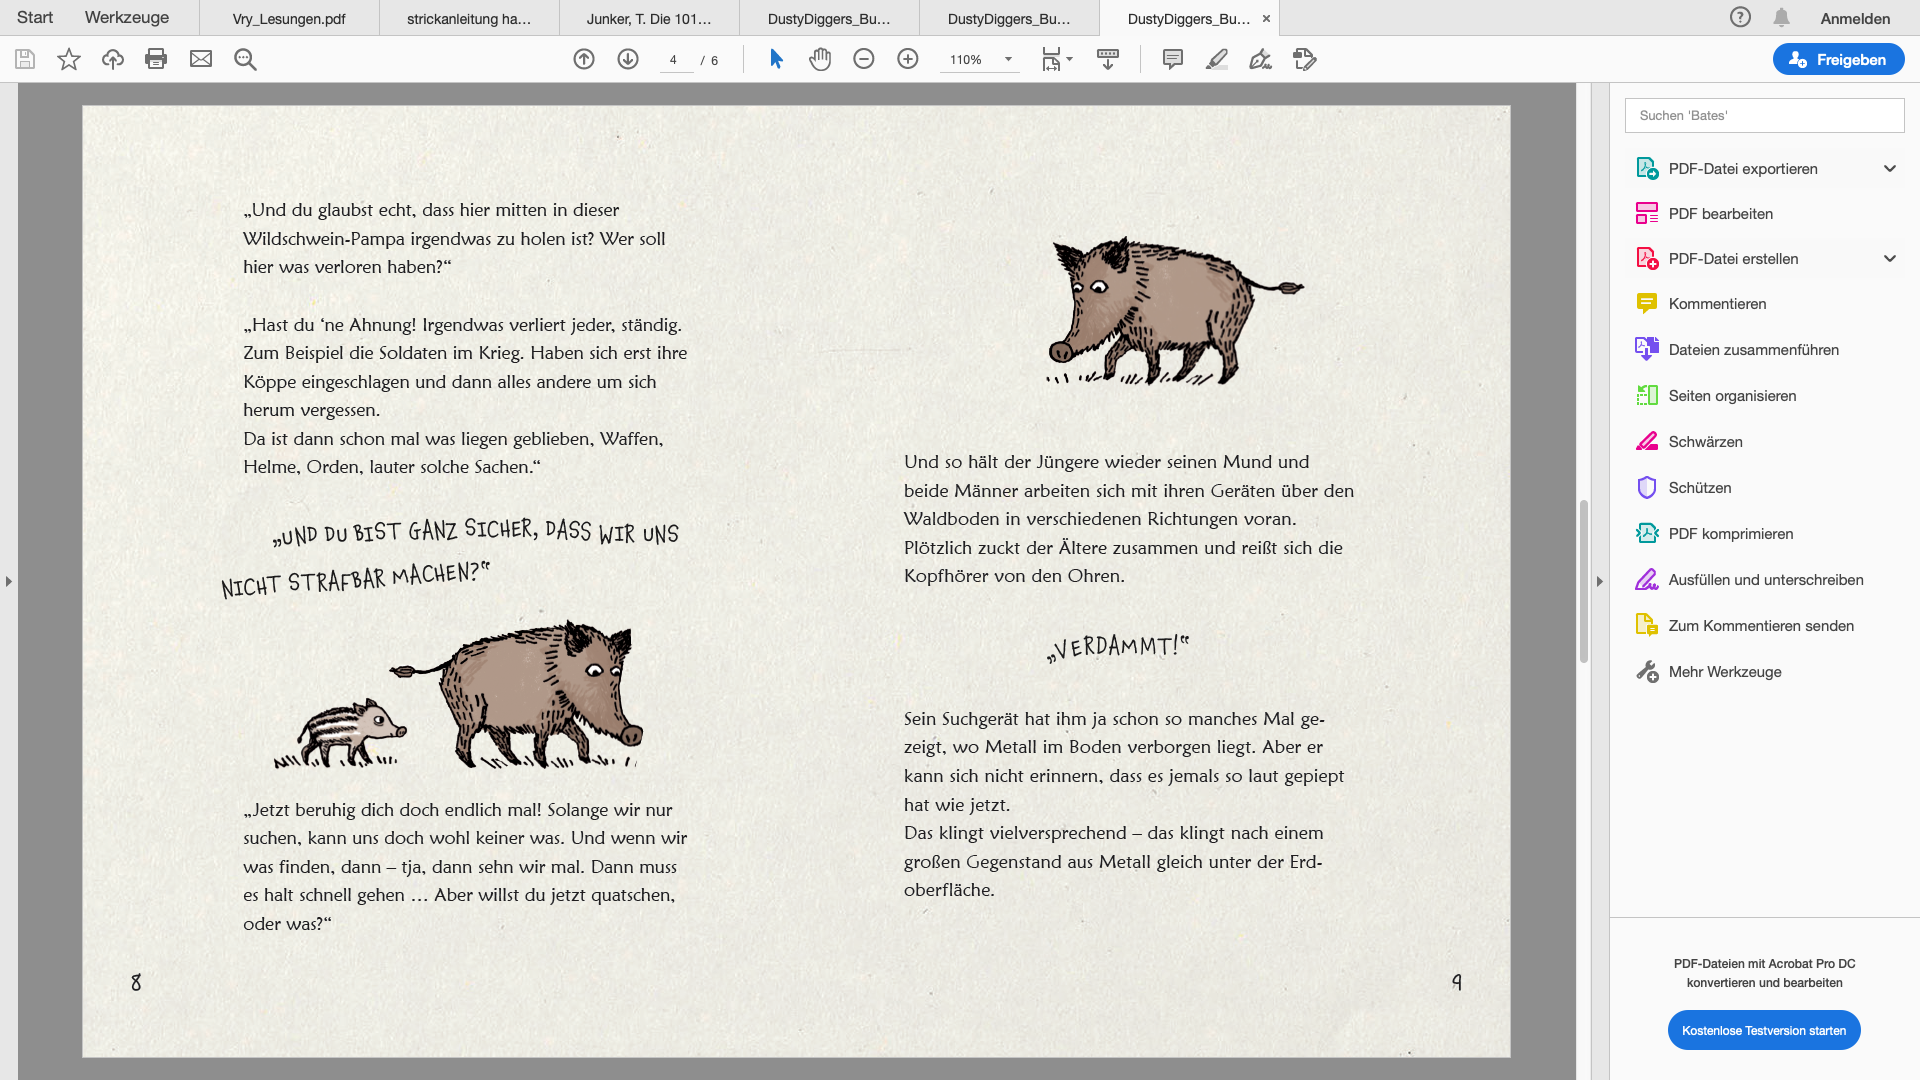Switch to Vry_Lesungen.pdf tab
Screen dimensions: 1920x1080
(289, 18)
